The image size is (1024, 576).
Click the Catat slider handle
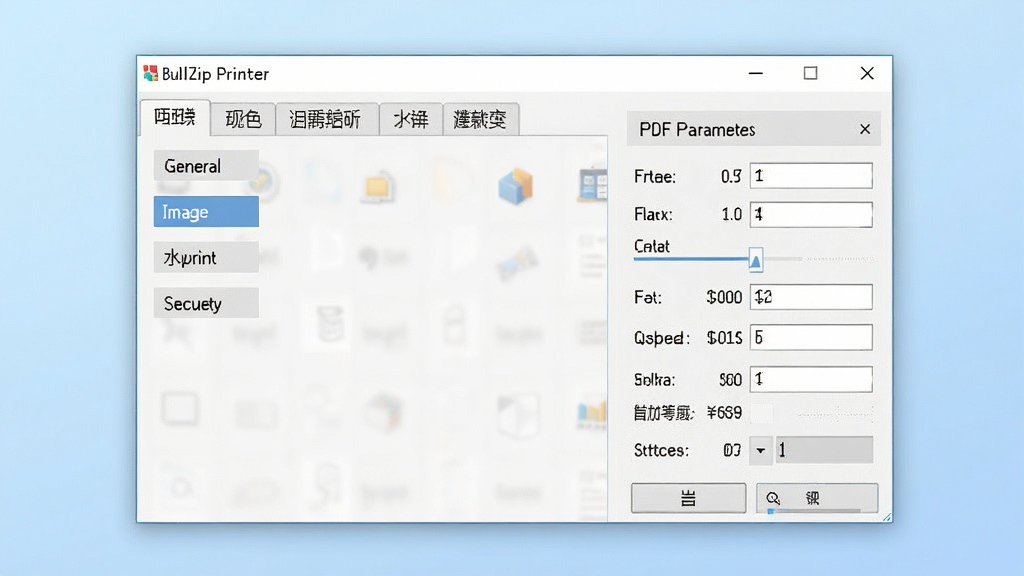click(x=756, y=260)
